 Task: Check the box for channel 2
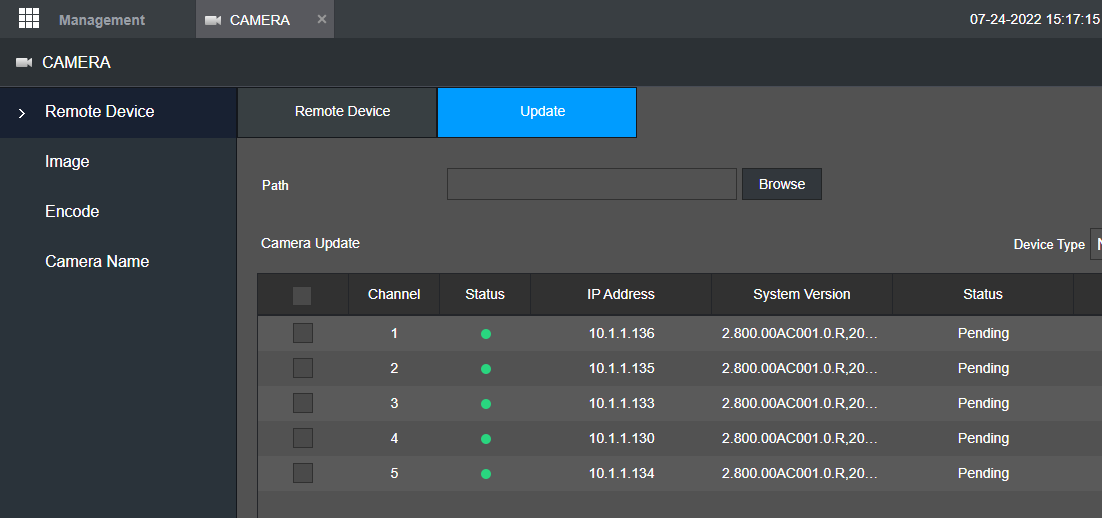[303, 368]
